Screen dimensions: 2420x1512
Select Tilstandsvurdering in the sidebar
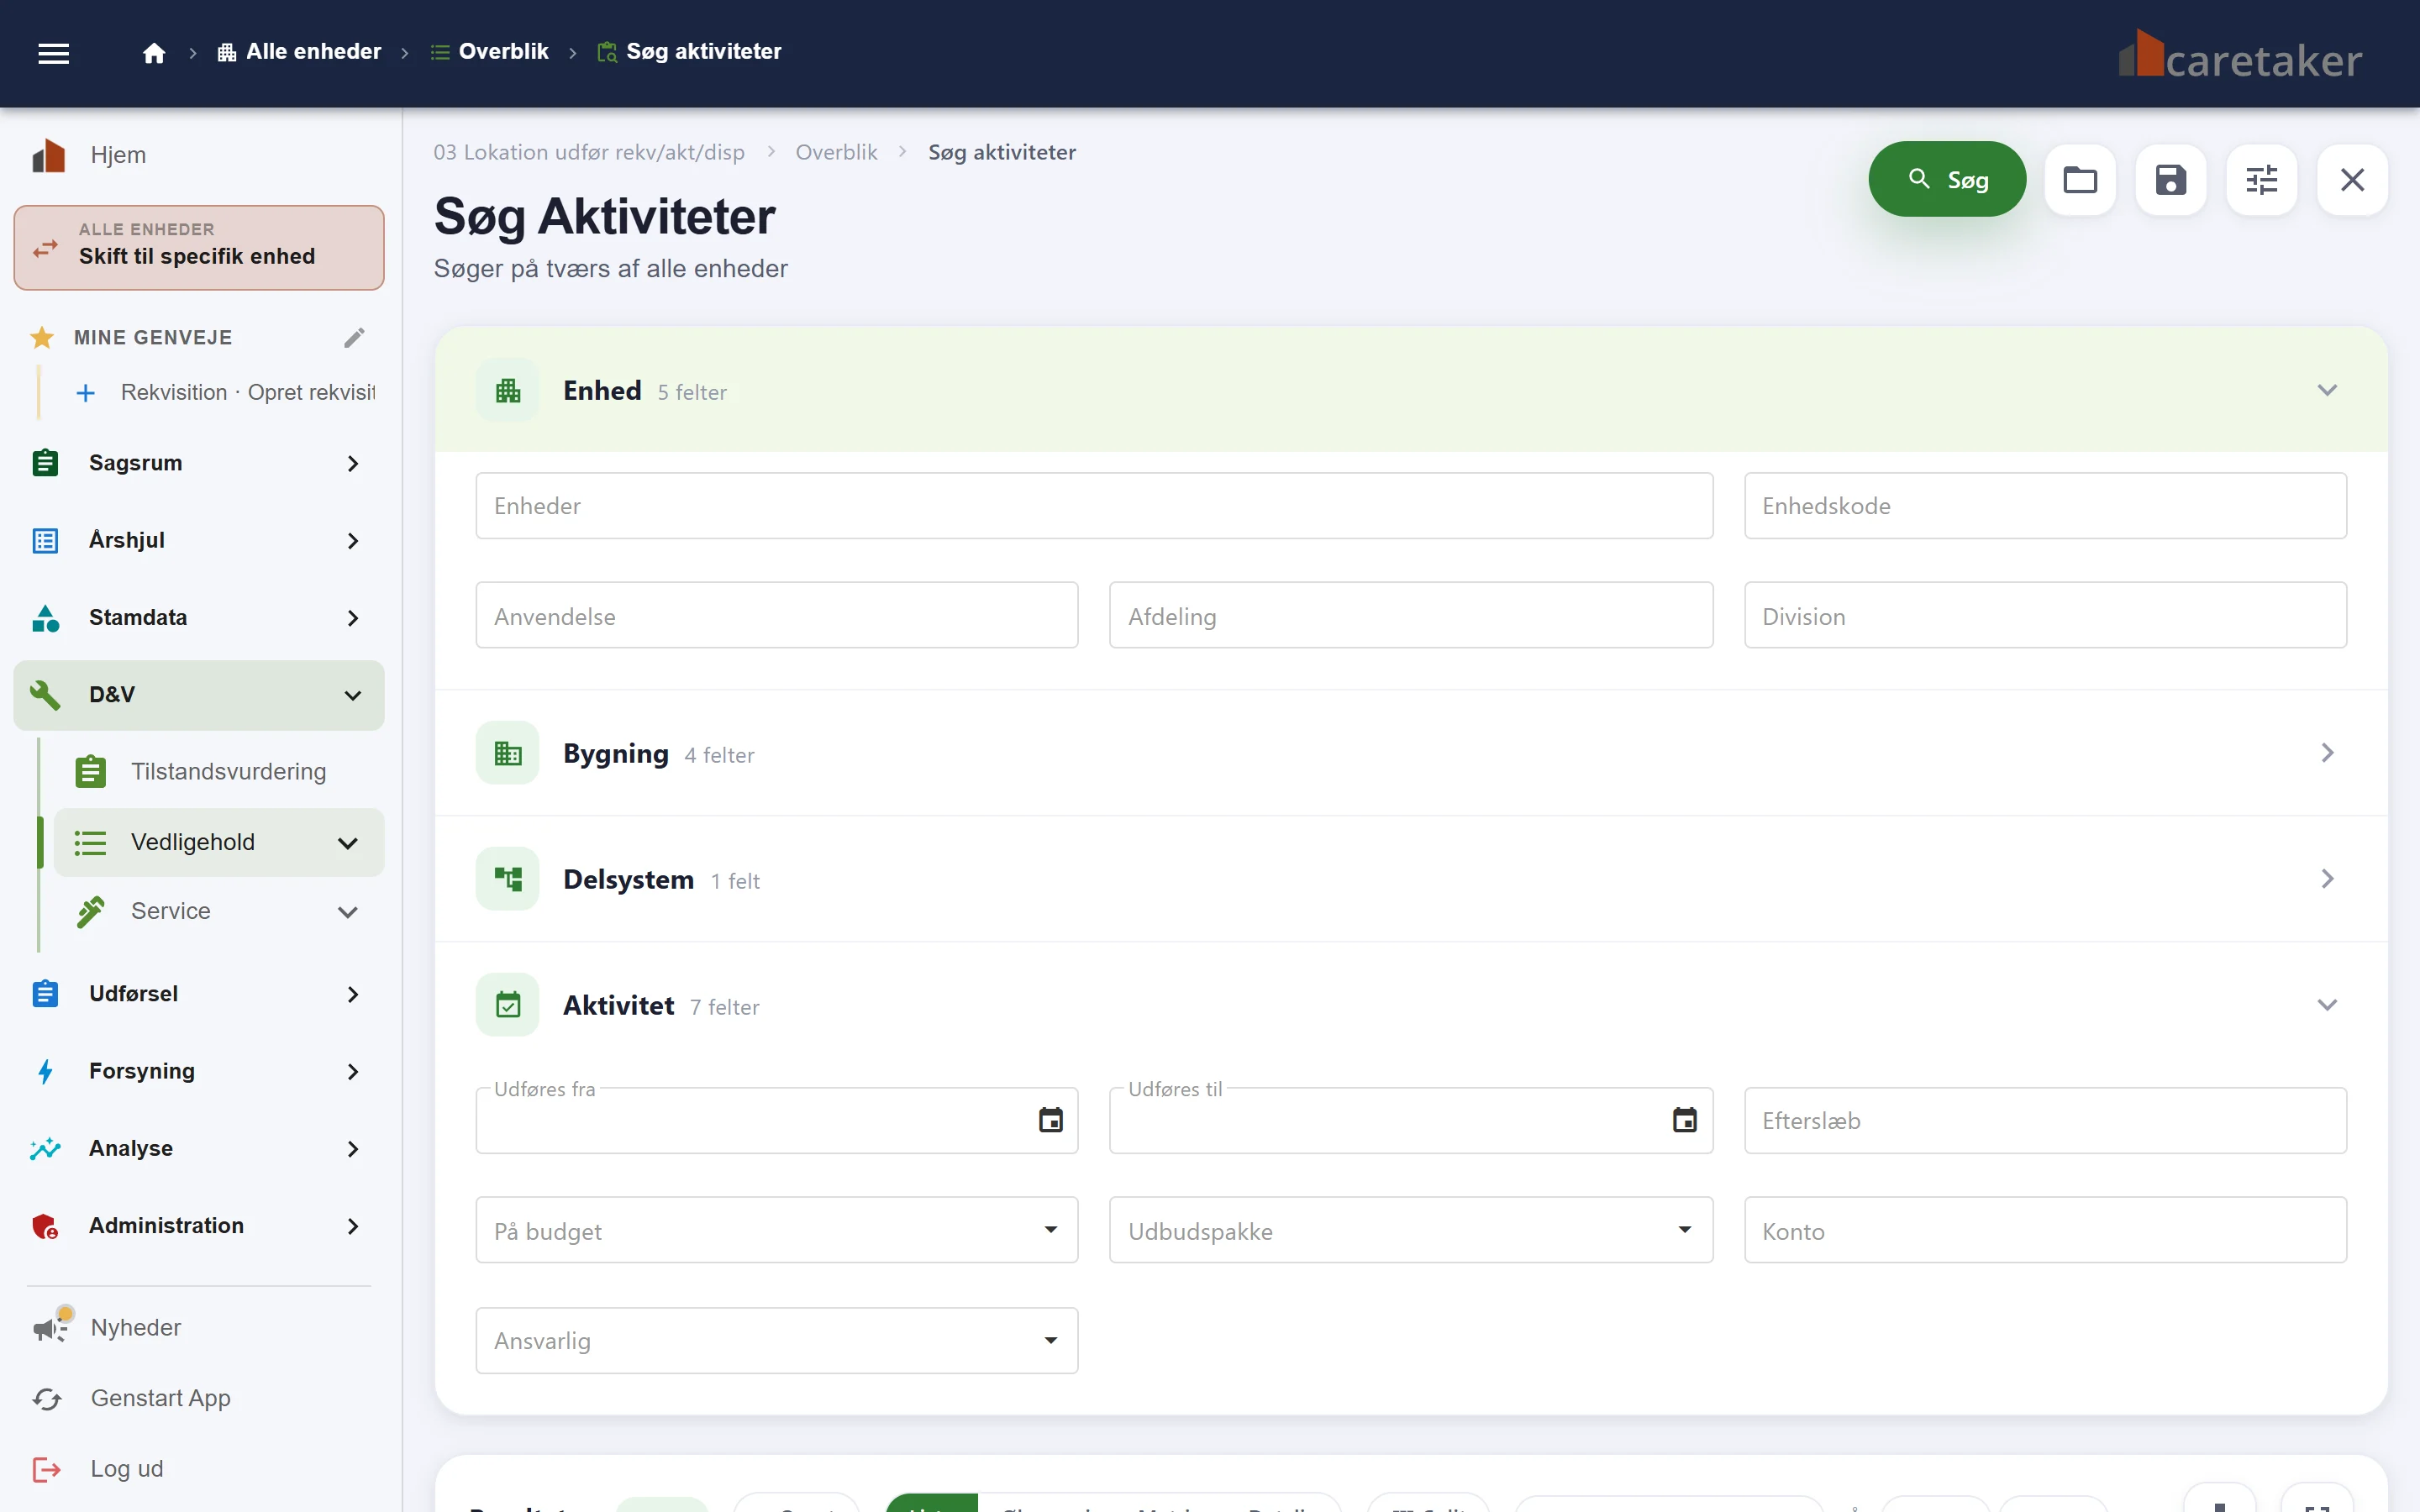pos(218,772)
